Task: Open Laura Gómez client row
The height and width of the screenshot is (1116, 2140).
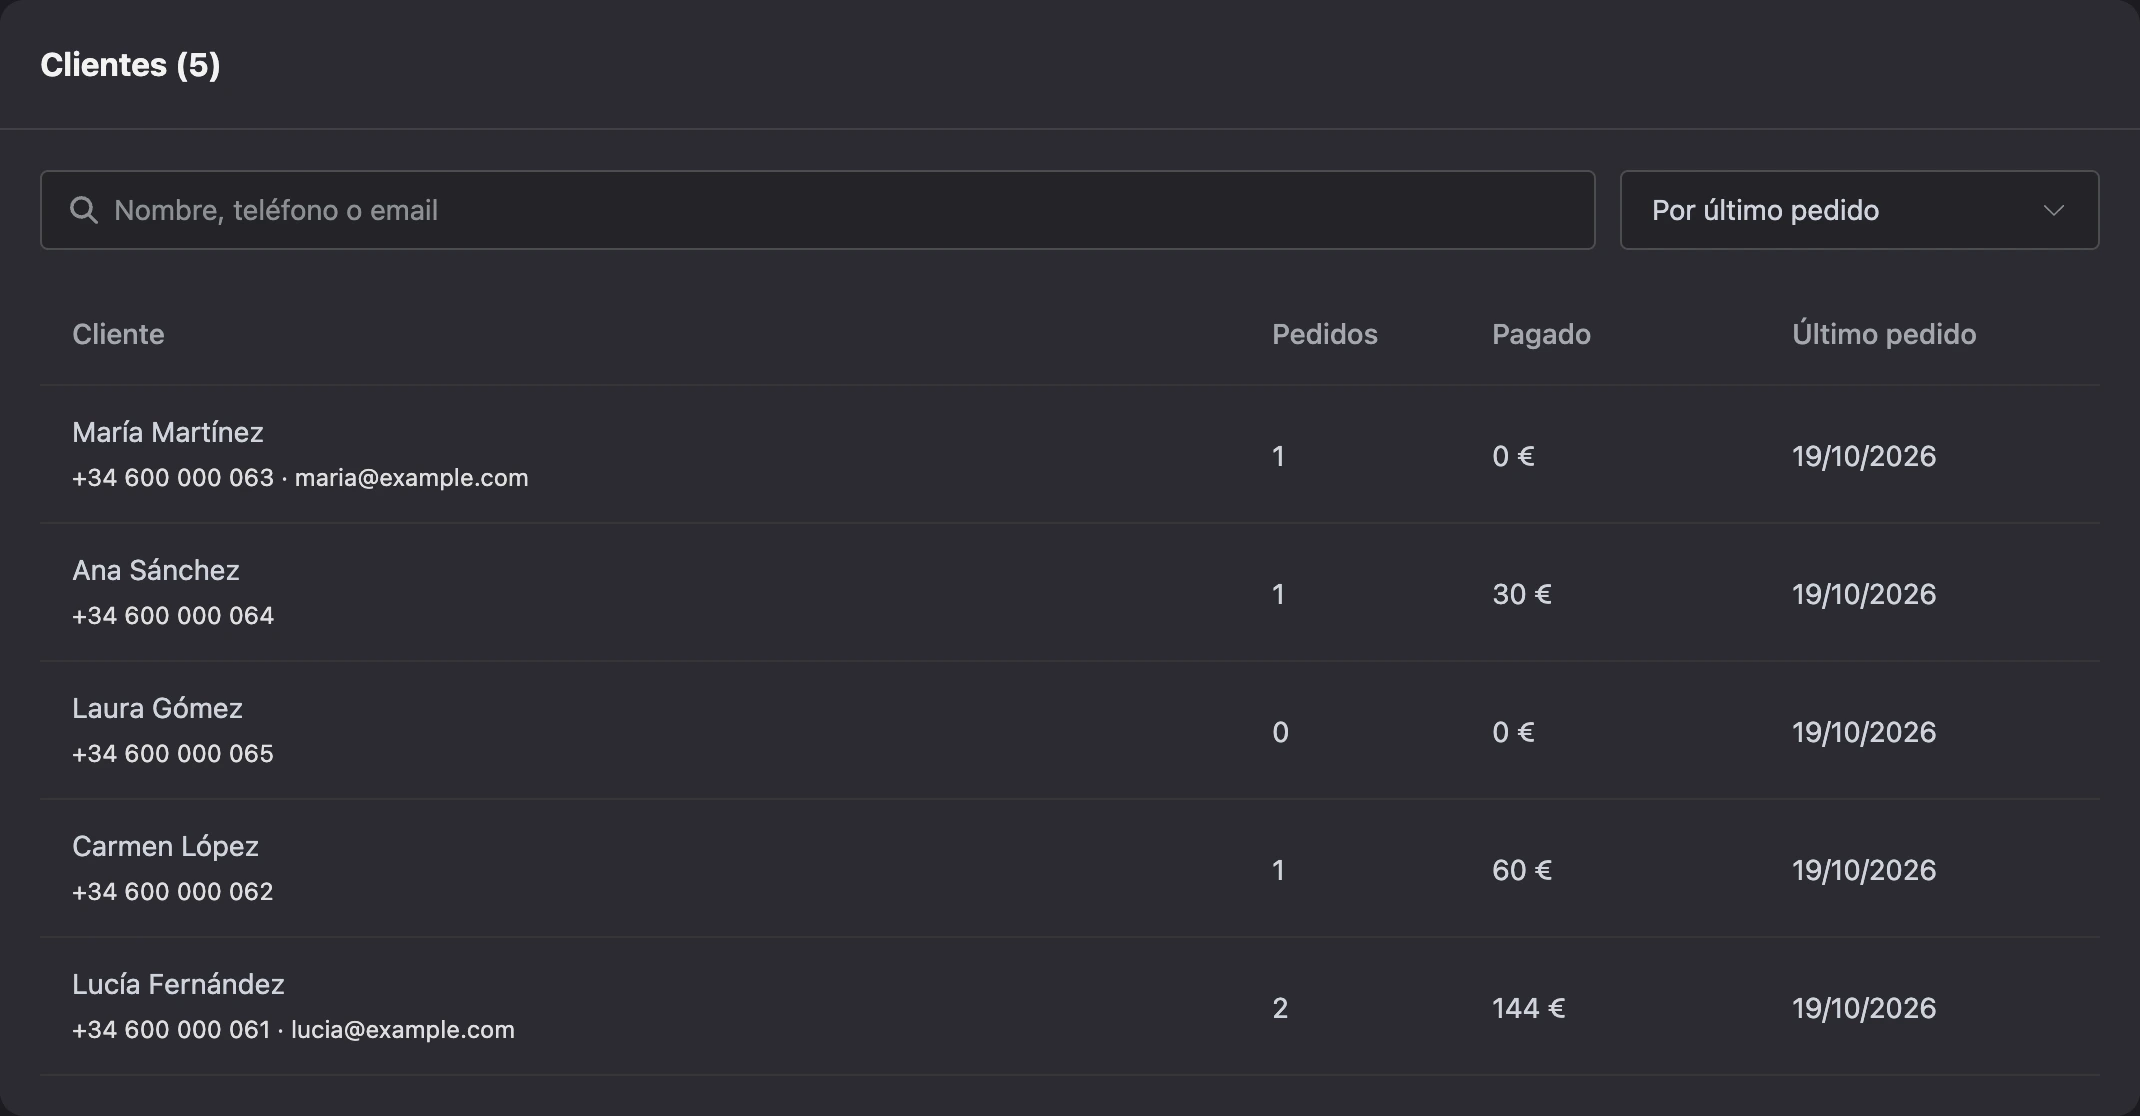Action: tap(1069, 731)
